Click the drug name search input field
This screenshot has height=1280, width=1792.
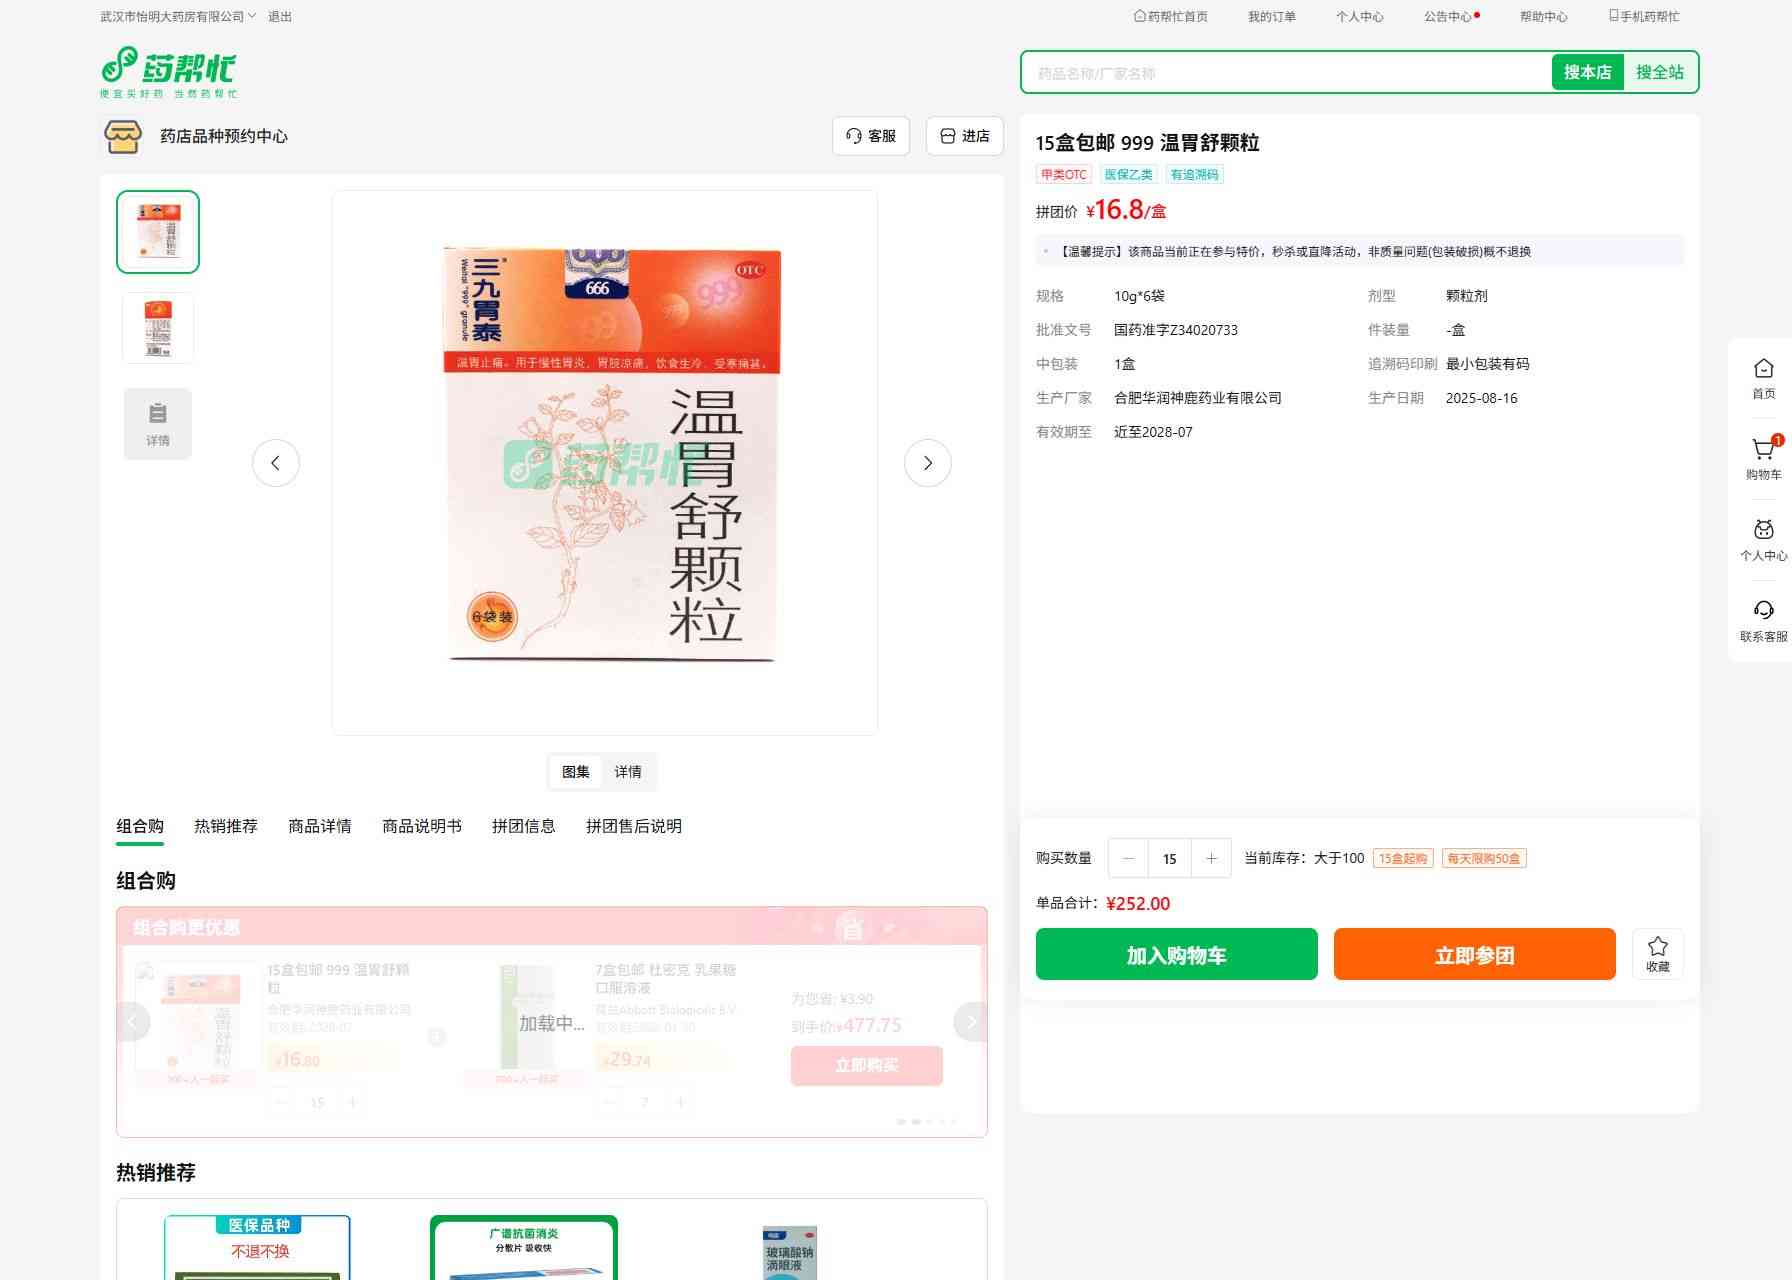coord(1286,73)
